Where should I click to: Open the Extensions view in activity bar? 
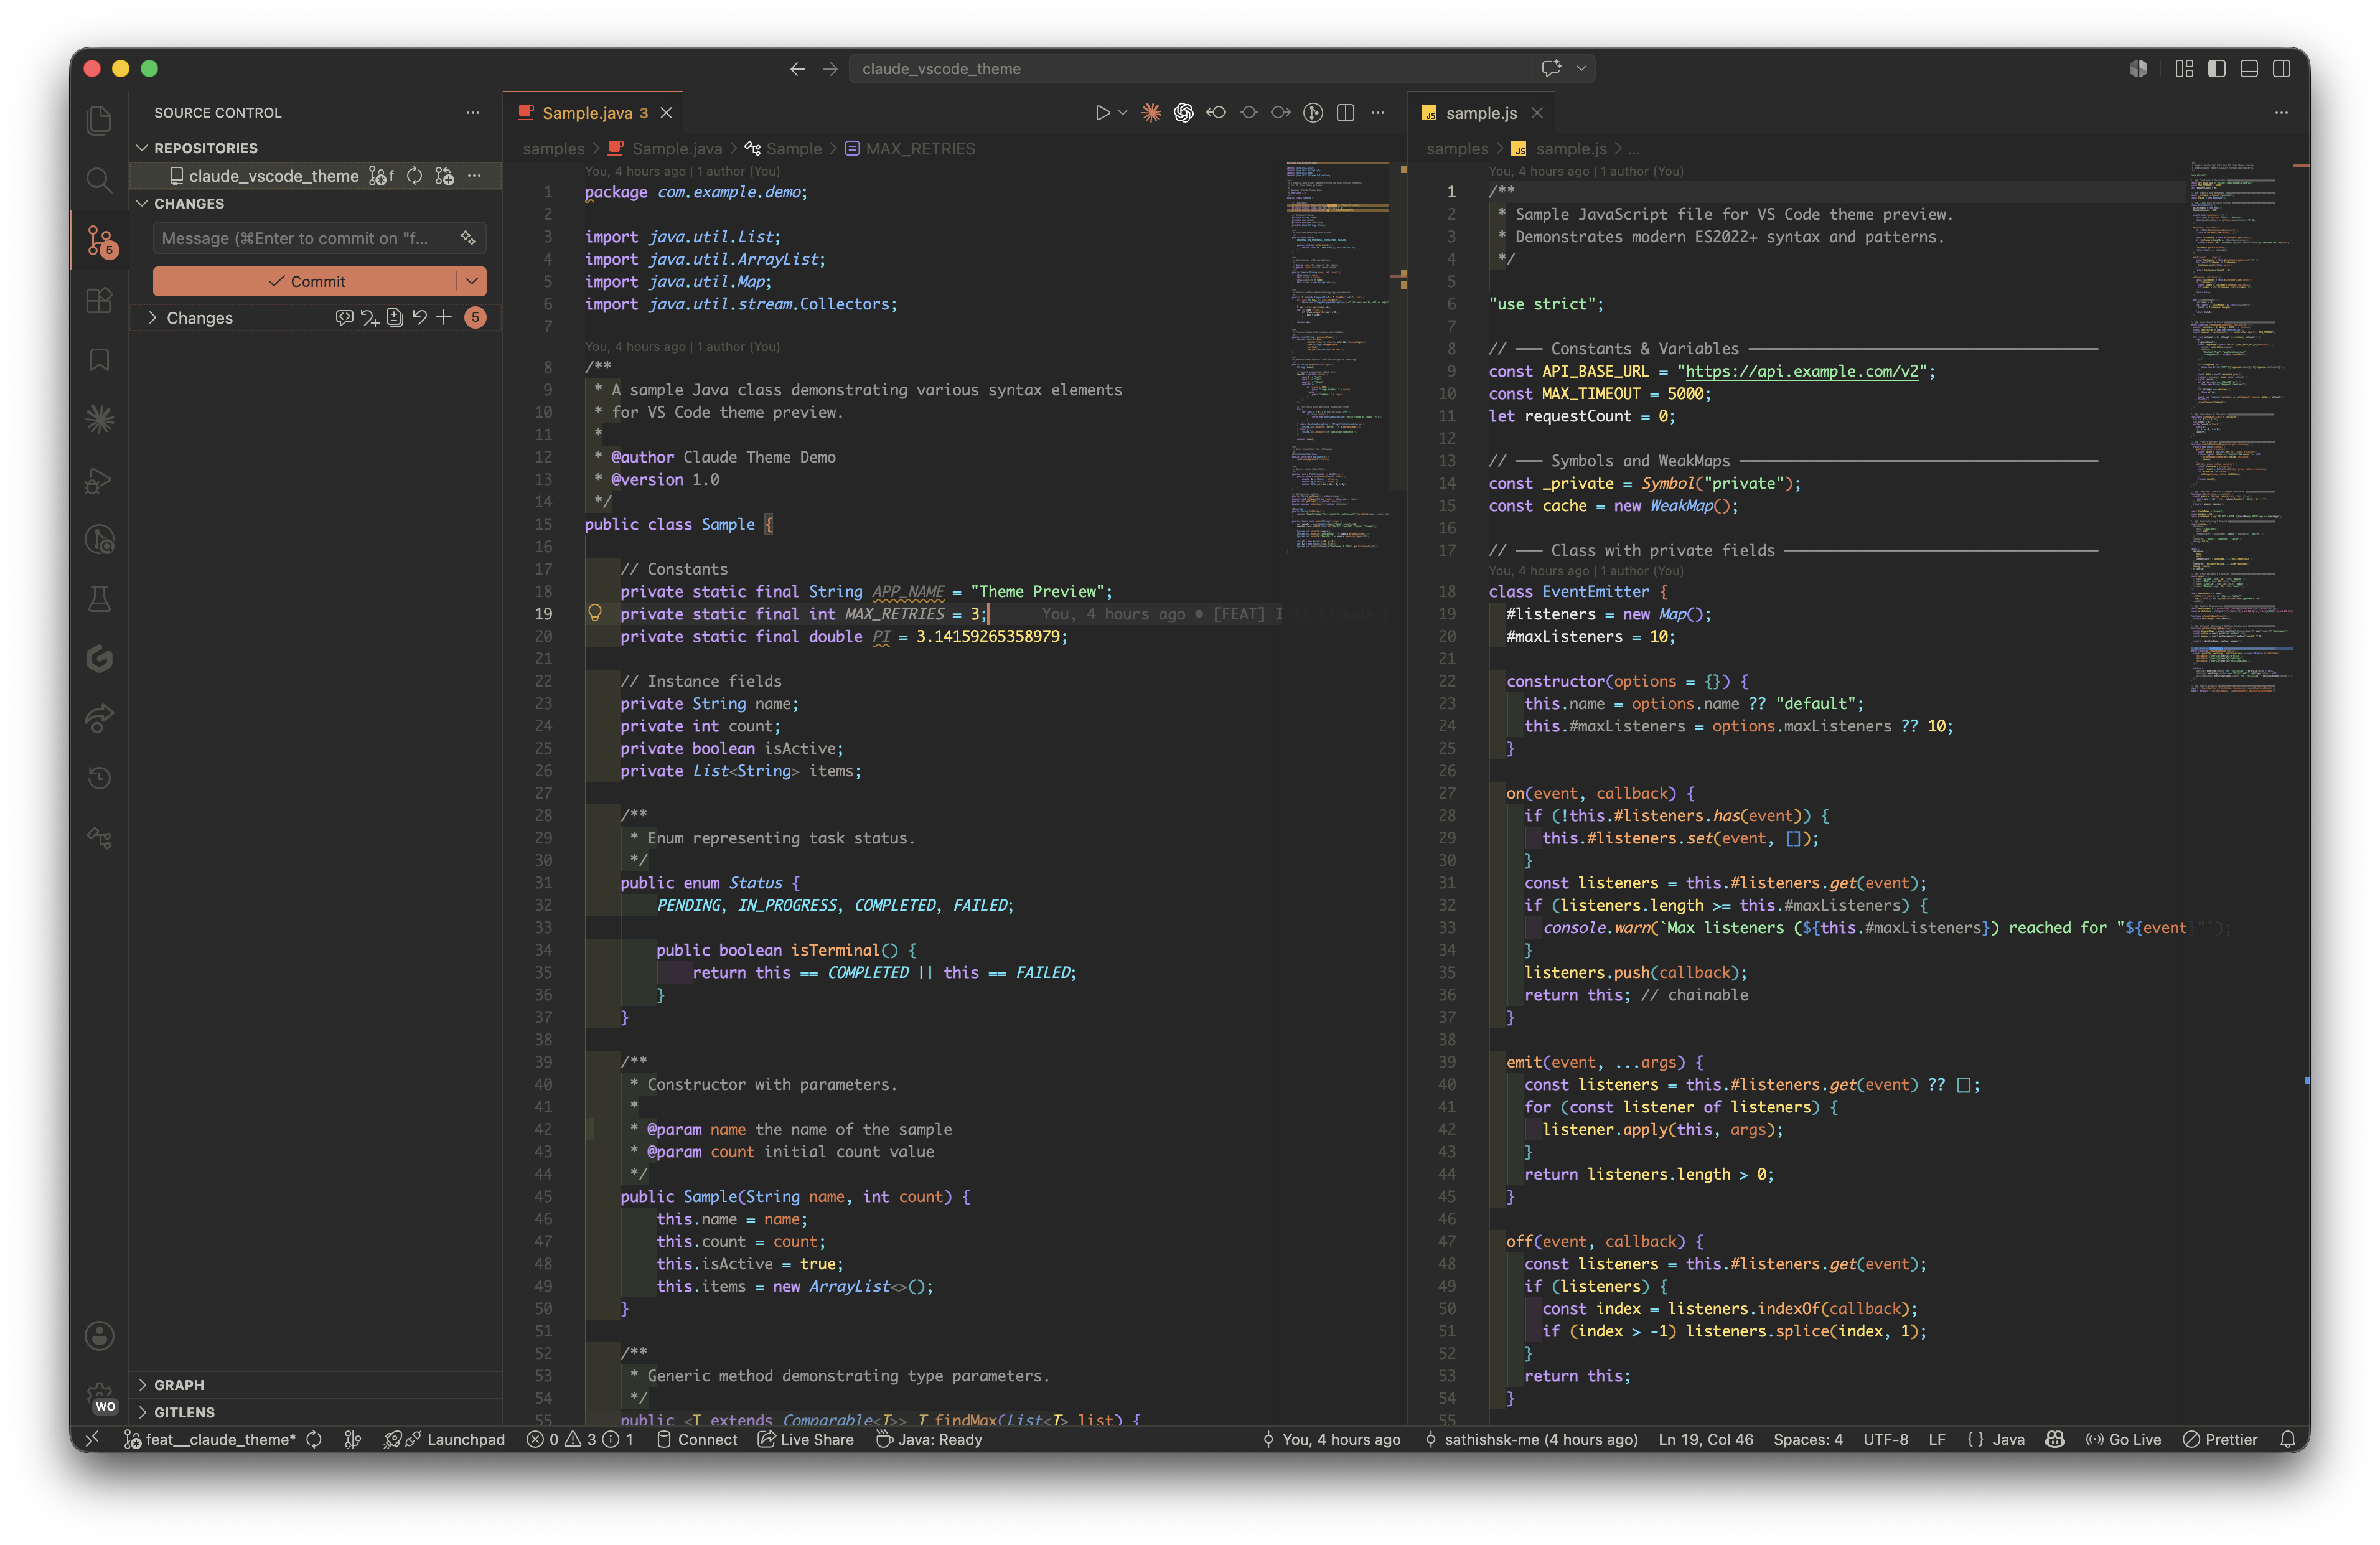tap(99, 300)
